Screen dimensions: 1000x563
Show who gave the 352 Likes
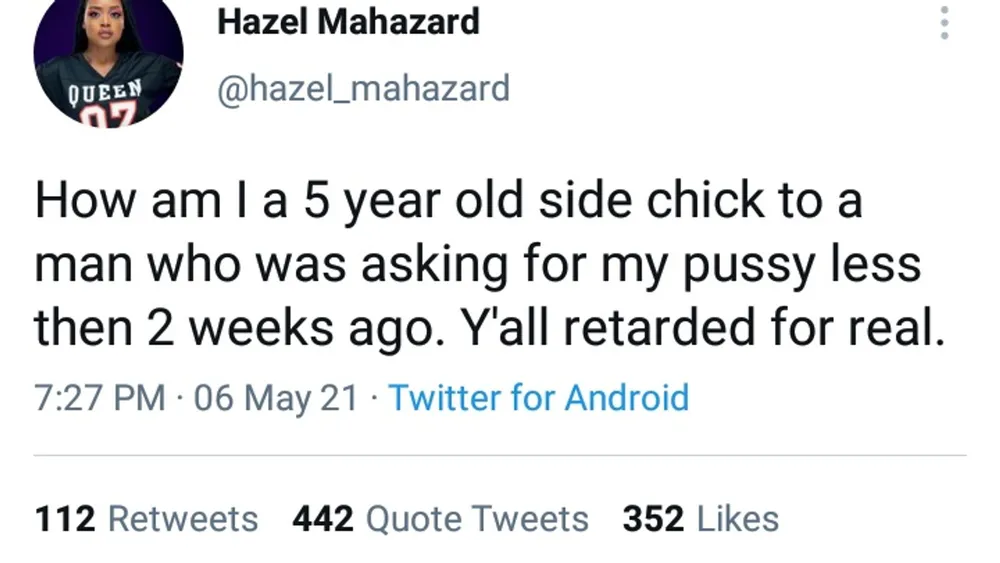(x=700, y=519)
